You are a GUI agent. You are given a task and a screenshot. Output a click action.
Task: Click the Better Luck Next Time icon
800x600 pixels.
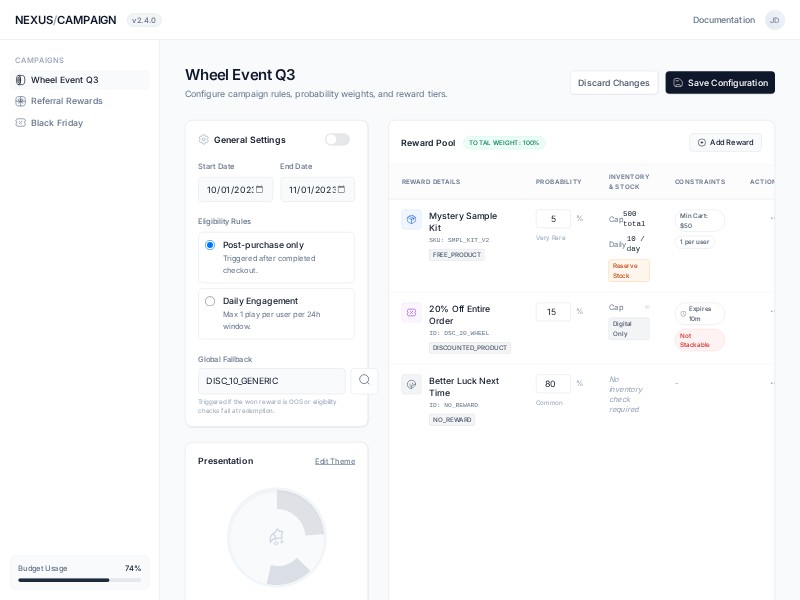[411, 384]
